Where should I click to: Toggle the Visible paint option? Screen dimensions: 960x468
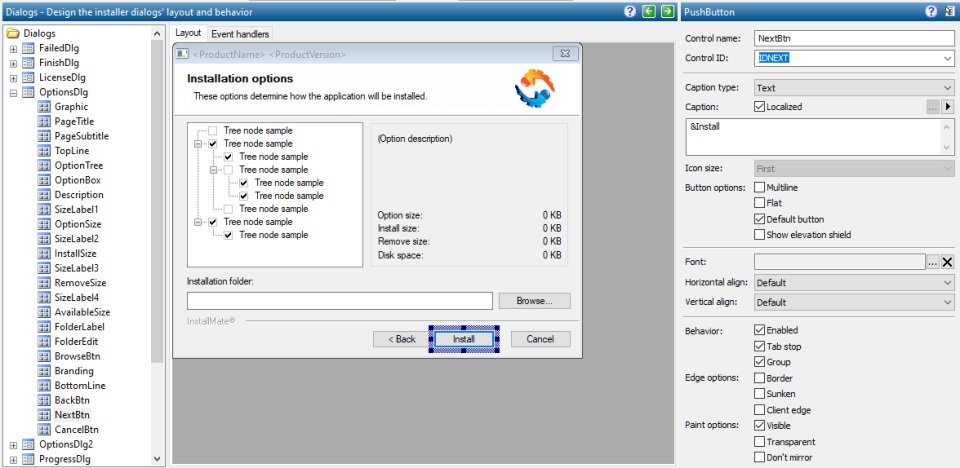coord(760,426)
